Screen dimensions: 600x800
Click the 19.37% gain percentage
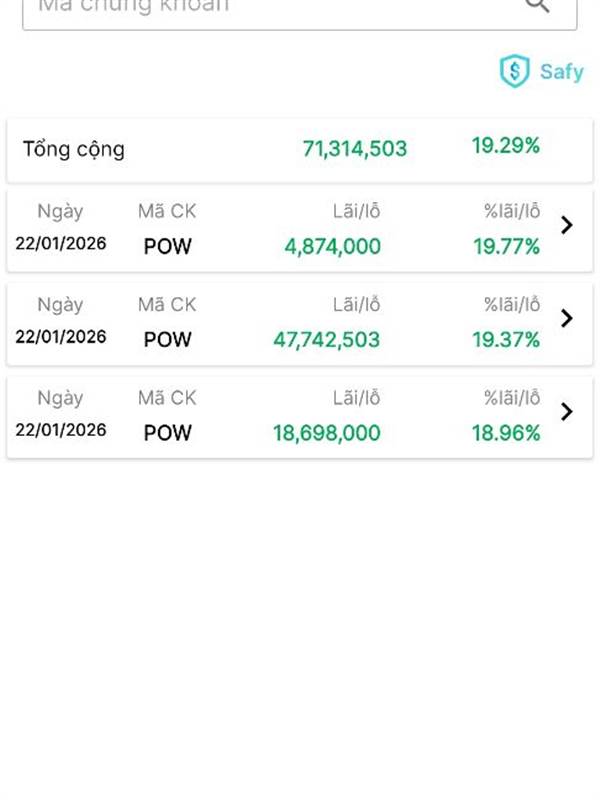pos(506,339)
